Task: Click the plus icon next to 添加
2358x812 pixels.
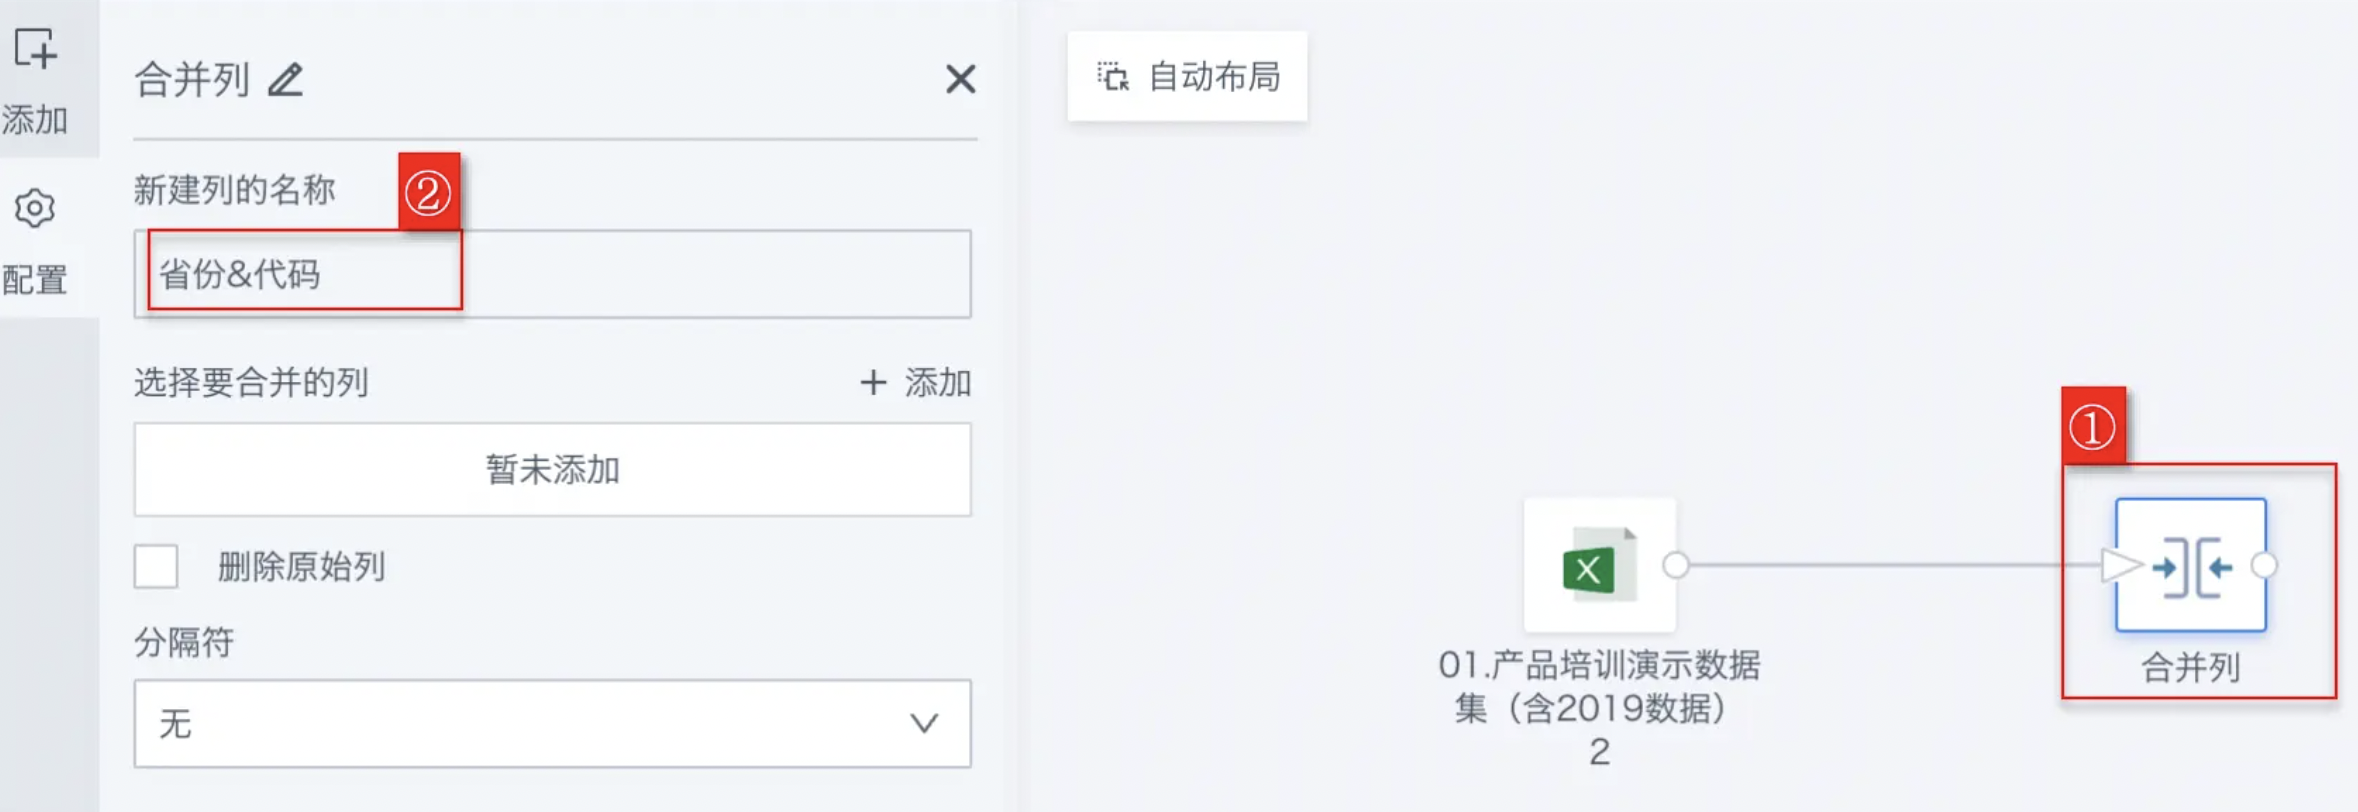Action: (873, 382)
